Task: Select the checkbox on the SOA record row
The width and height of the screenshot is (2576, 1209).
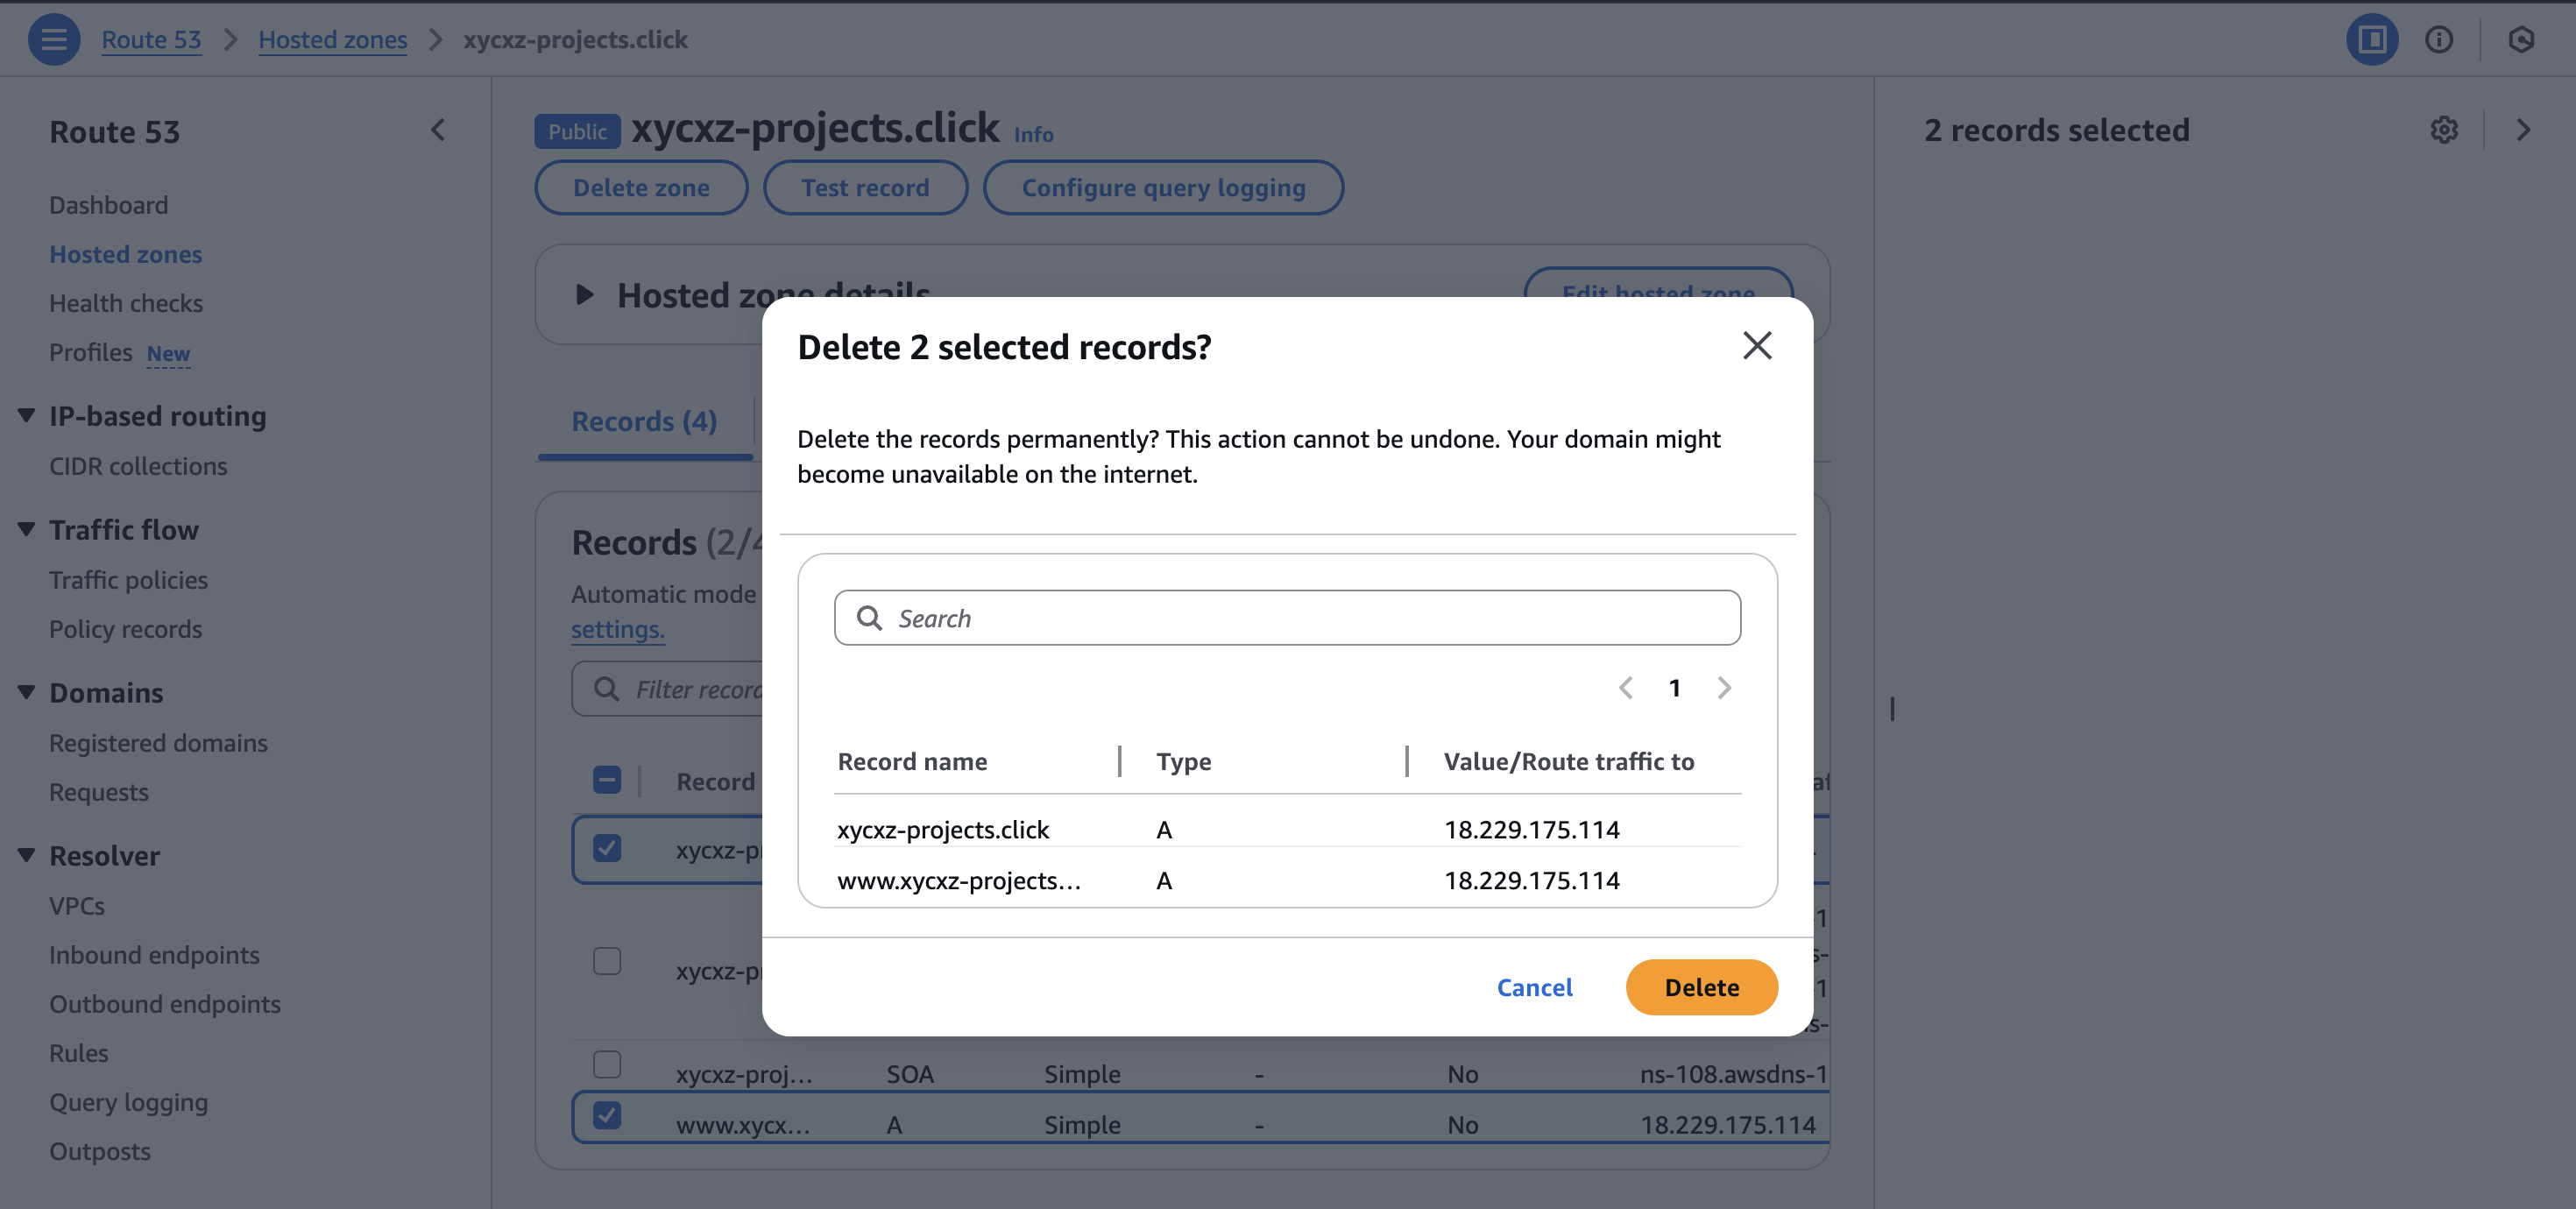Action: pyautogui.click(x=607, y=1064)
